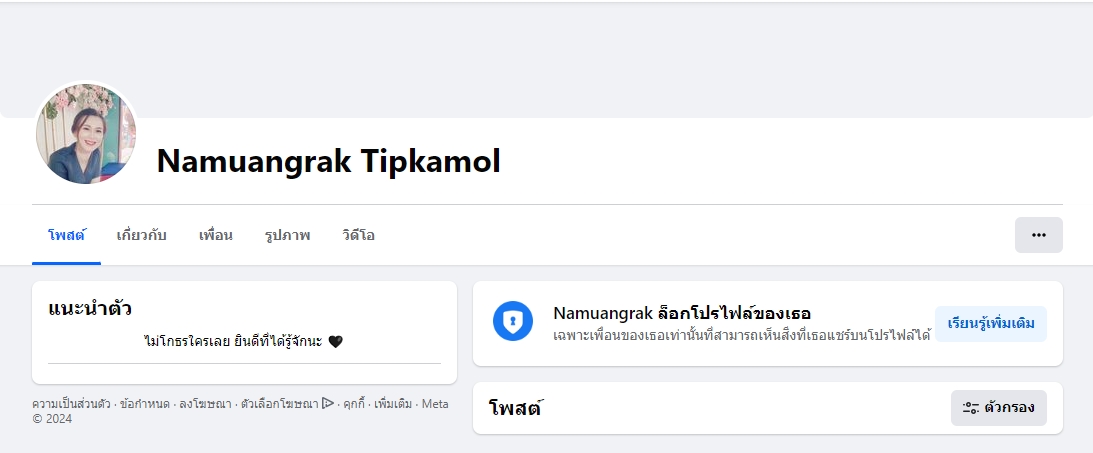The image size is (1093, 453).
Task: Go to the เพื่อน tab
Action: [215, 236]
